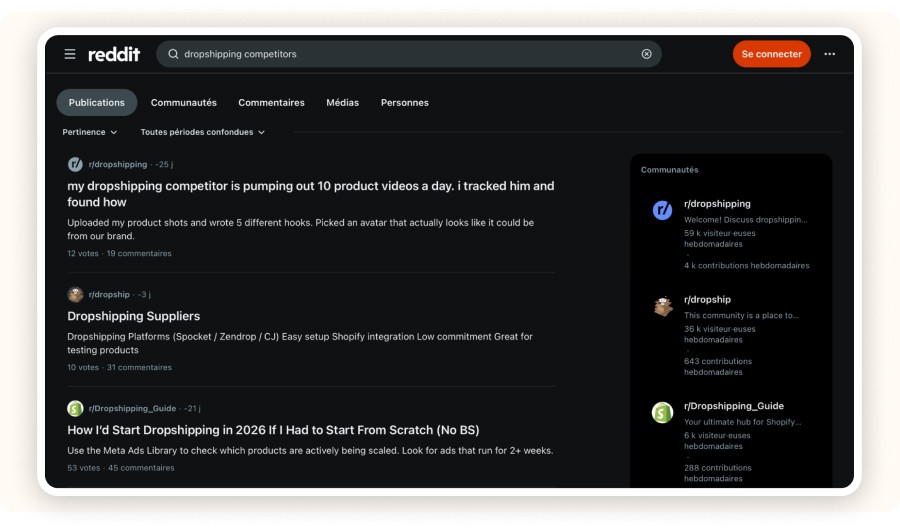Click r/dropshipping avatar on first post
The image size is (900, 532).
[75, 164]
